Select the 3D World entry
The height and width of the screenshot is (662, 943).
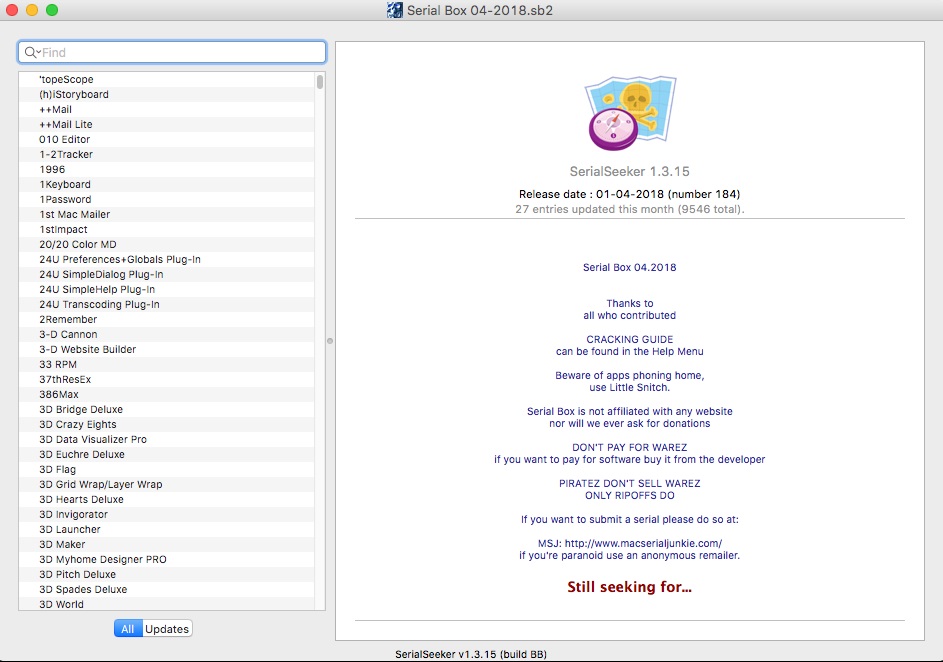(x=167, y=604)
